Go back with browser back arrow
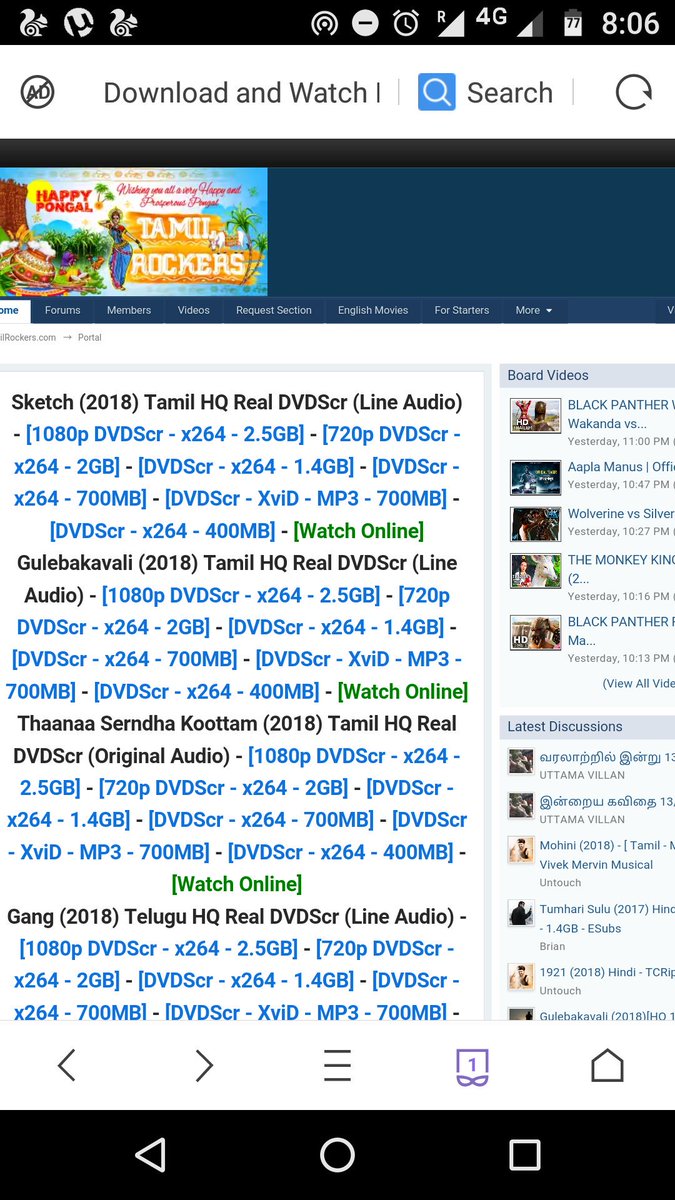675x1200 pixels. point(67,1065)
